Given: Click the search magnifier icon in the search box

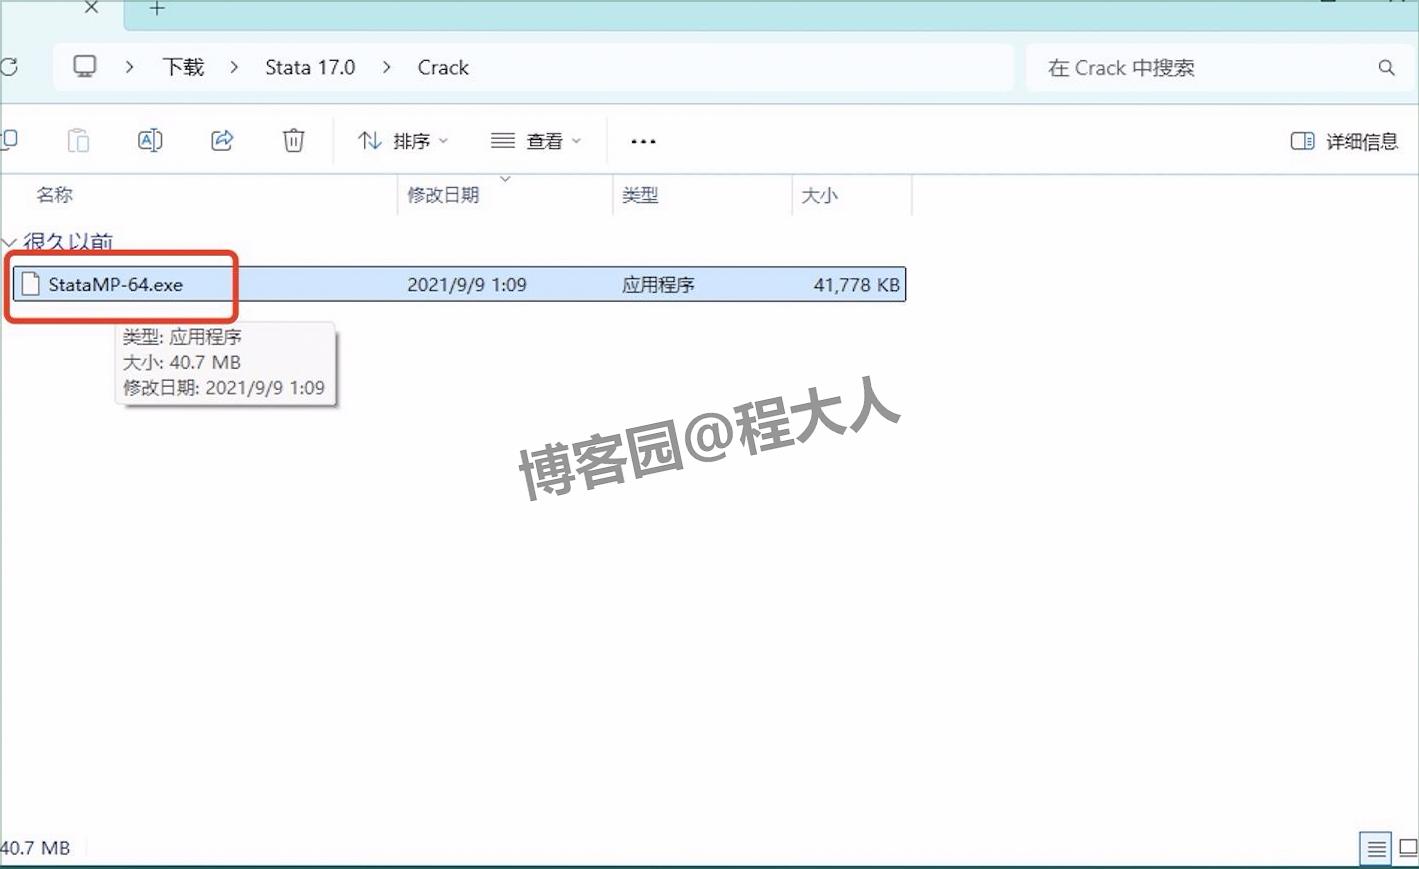Looking at the screenshot, I should (x=1386, y=67).
